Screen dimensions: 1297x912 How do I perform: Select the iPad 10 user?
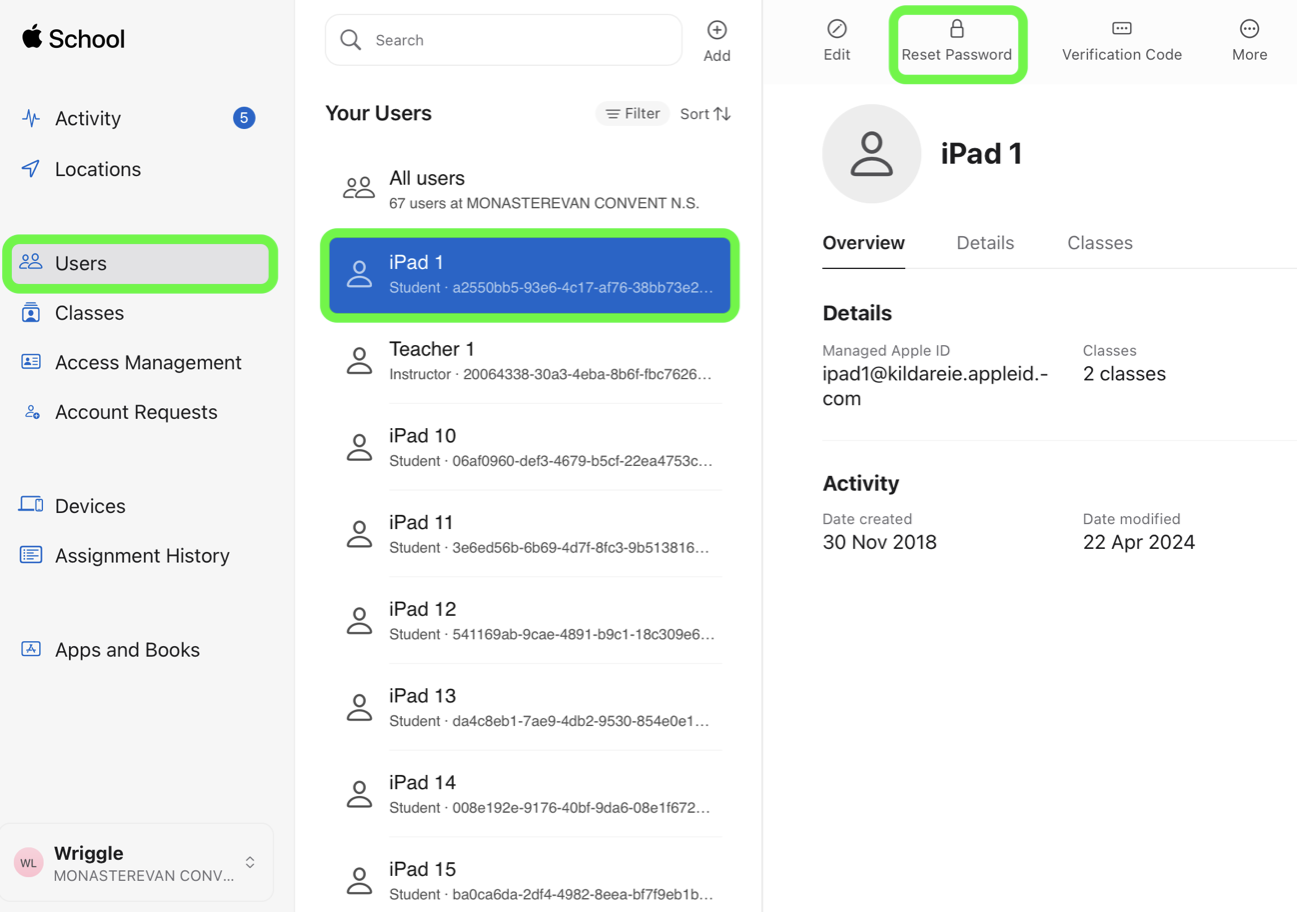[x=530, y=447]
